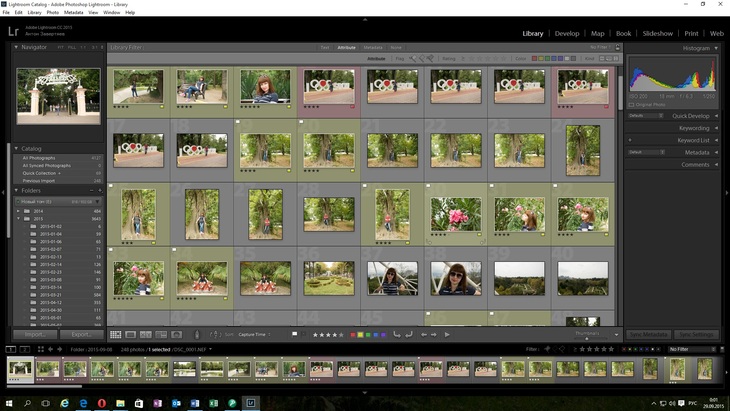Expand the Quick Develop panel
The width and height of the screenshot is (730, 411).
[x=717, y=115]
